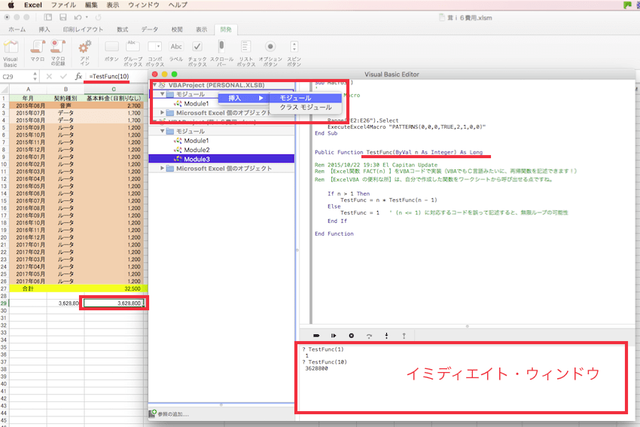
Task: Cancel formula entry with the X icon
Action: [x=49, y=76]
